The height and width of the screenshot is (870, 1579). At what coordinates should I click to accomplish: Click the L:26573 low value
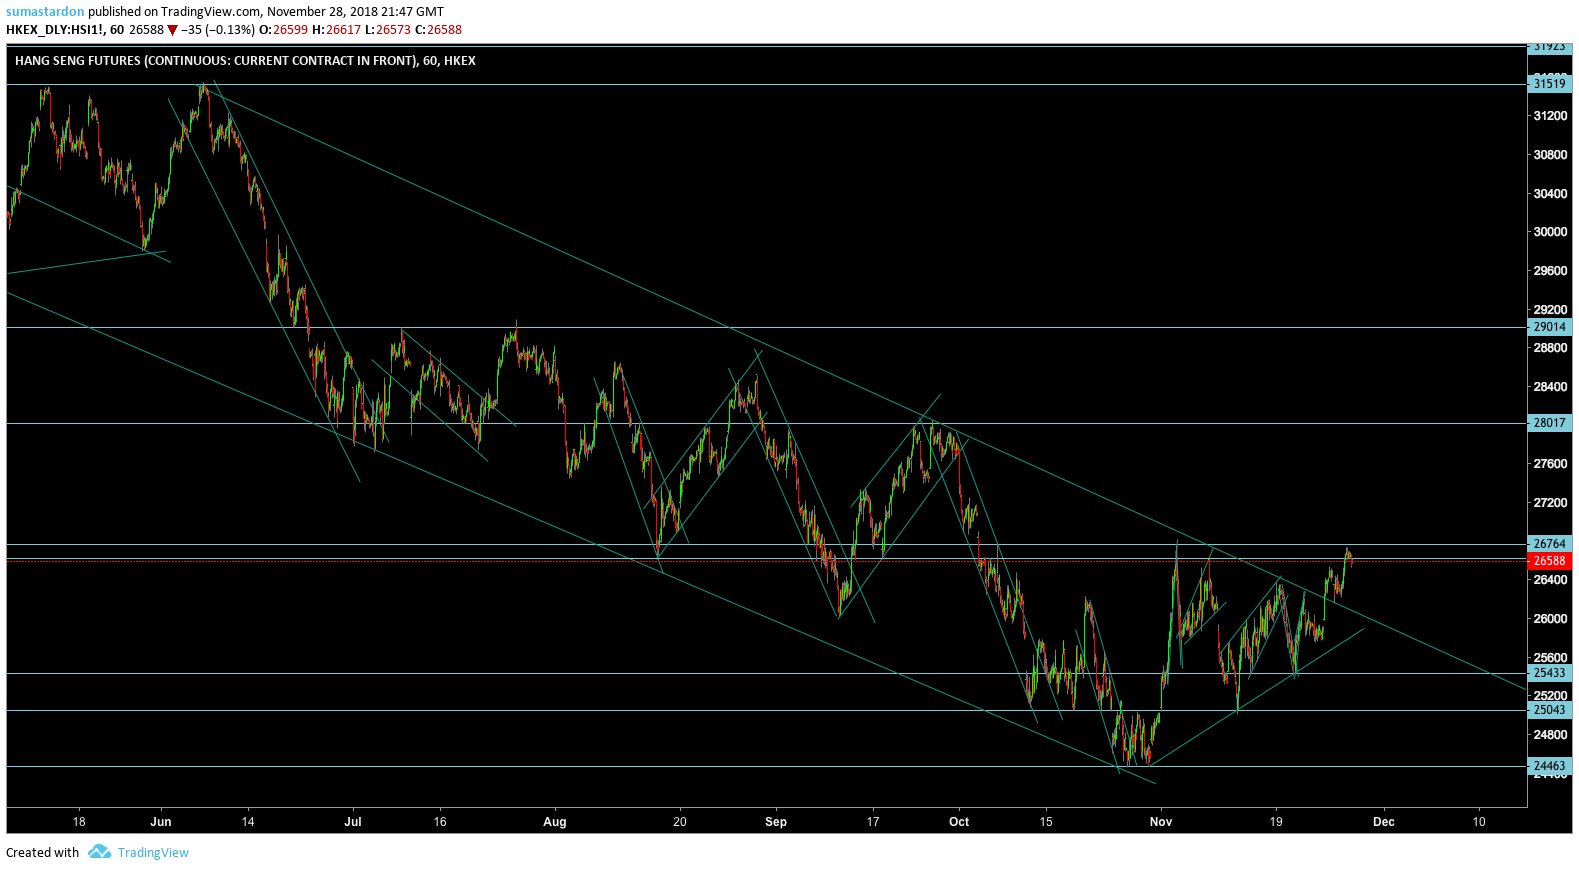click(x=388, y=30)
